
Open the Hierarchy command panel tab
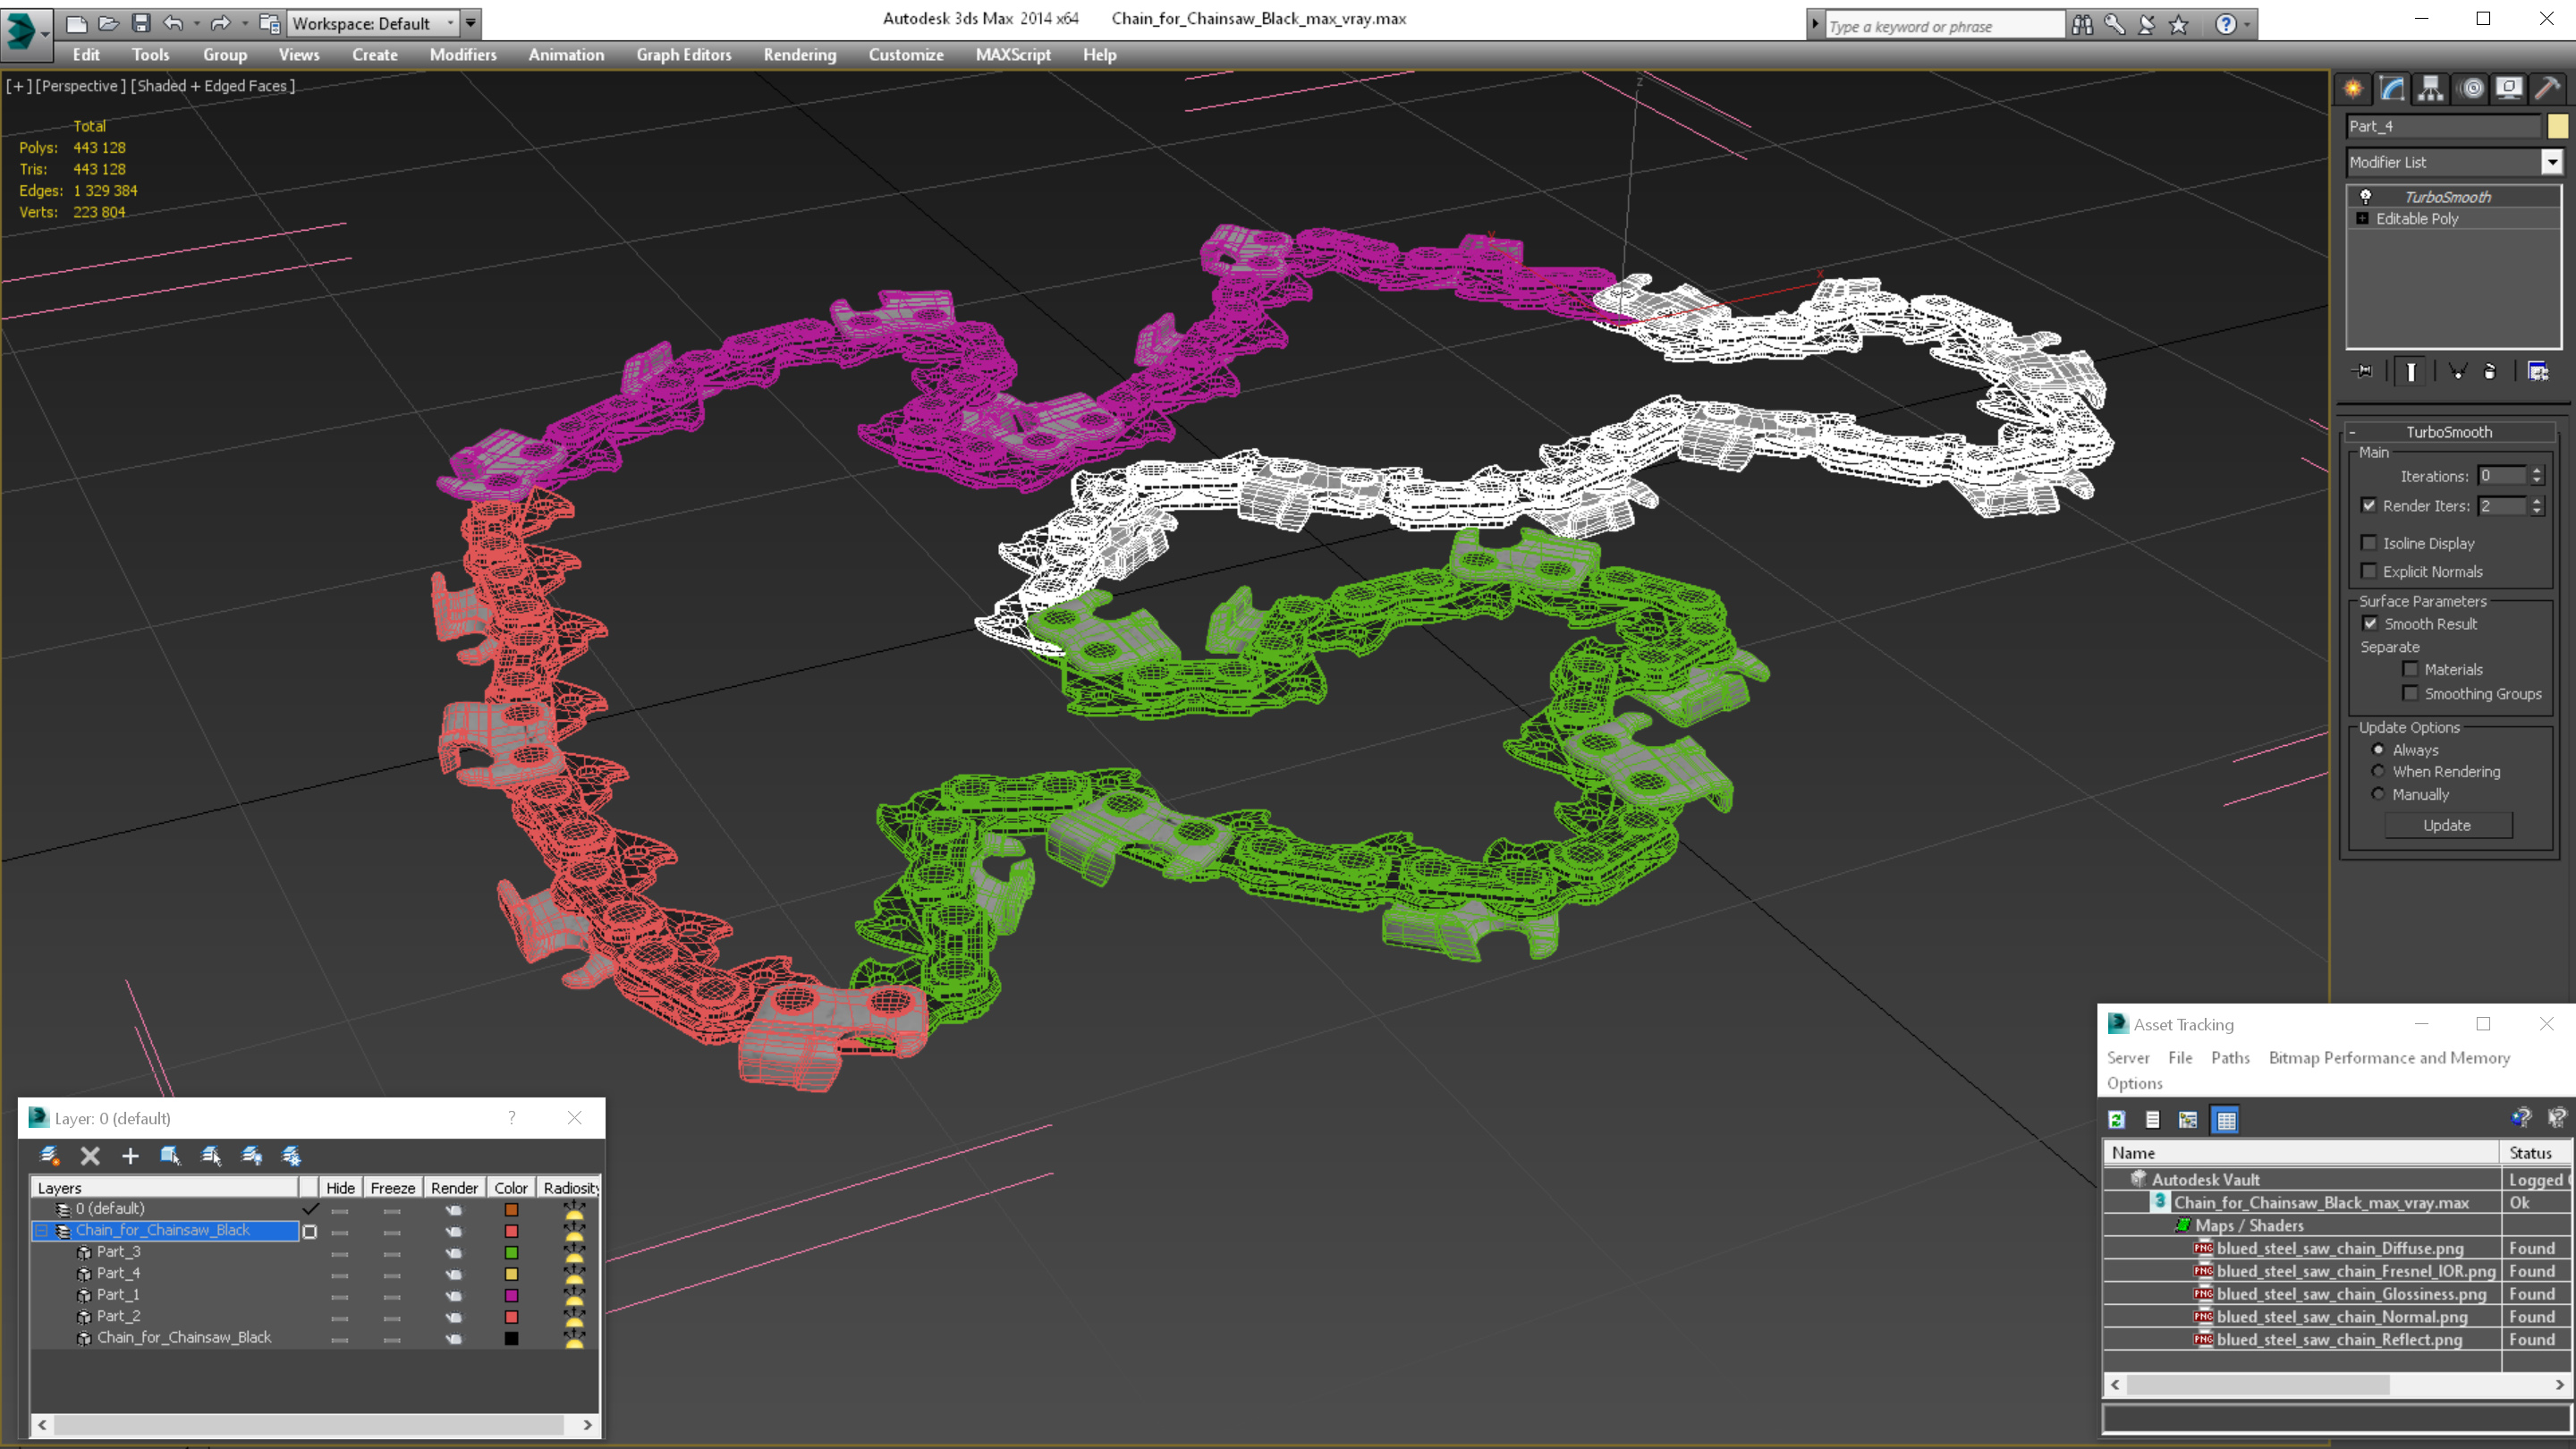pyautogui.click(x=2430, y=89)
